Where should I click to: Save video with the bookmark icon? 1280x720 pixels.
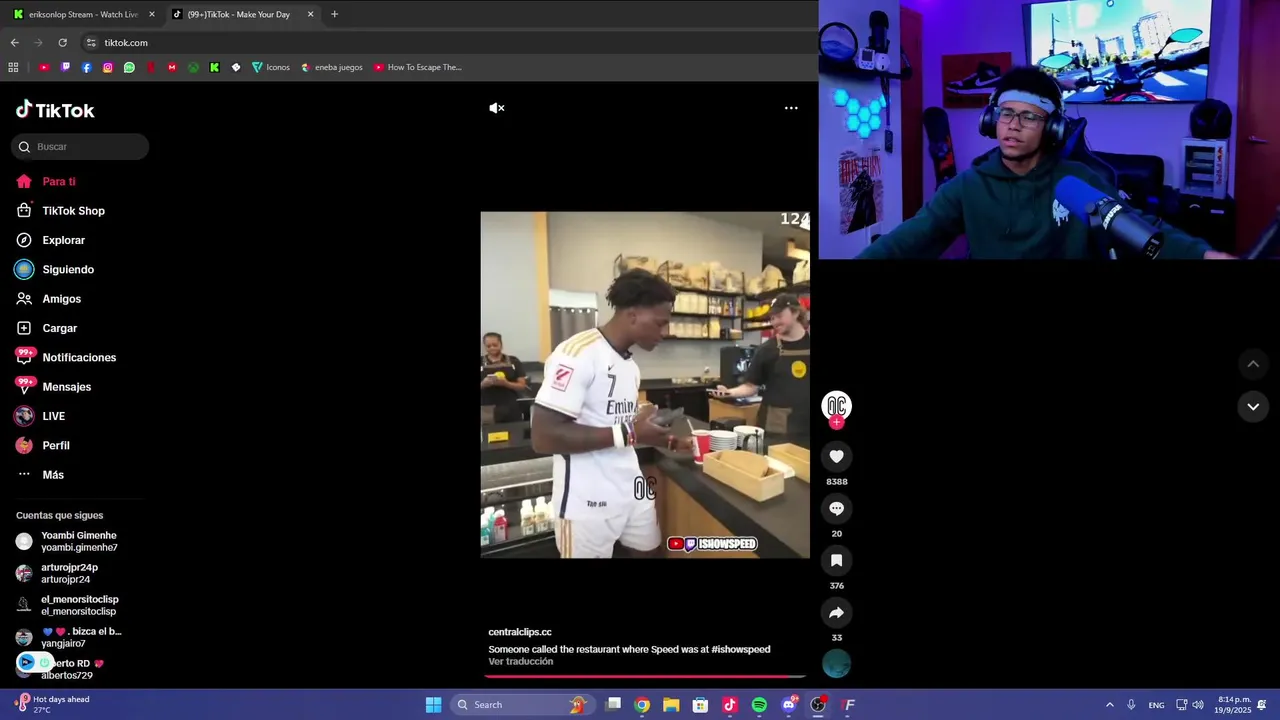836,560
